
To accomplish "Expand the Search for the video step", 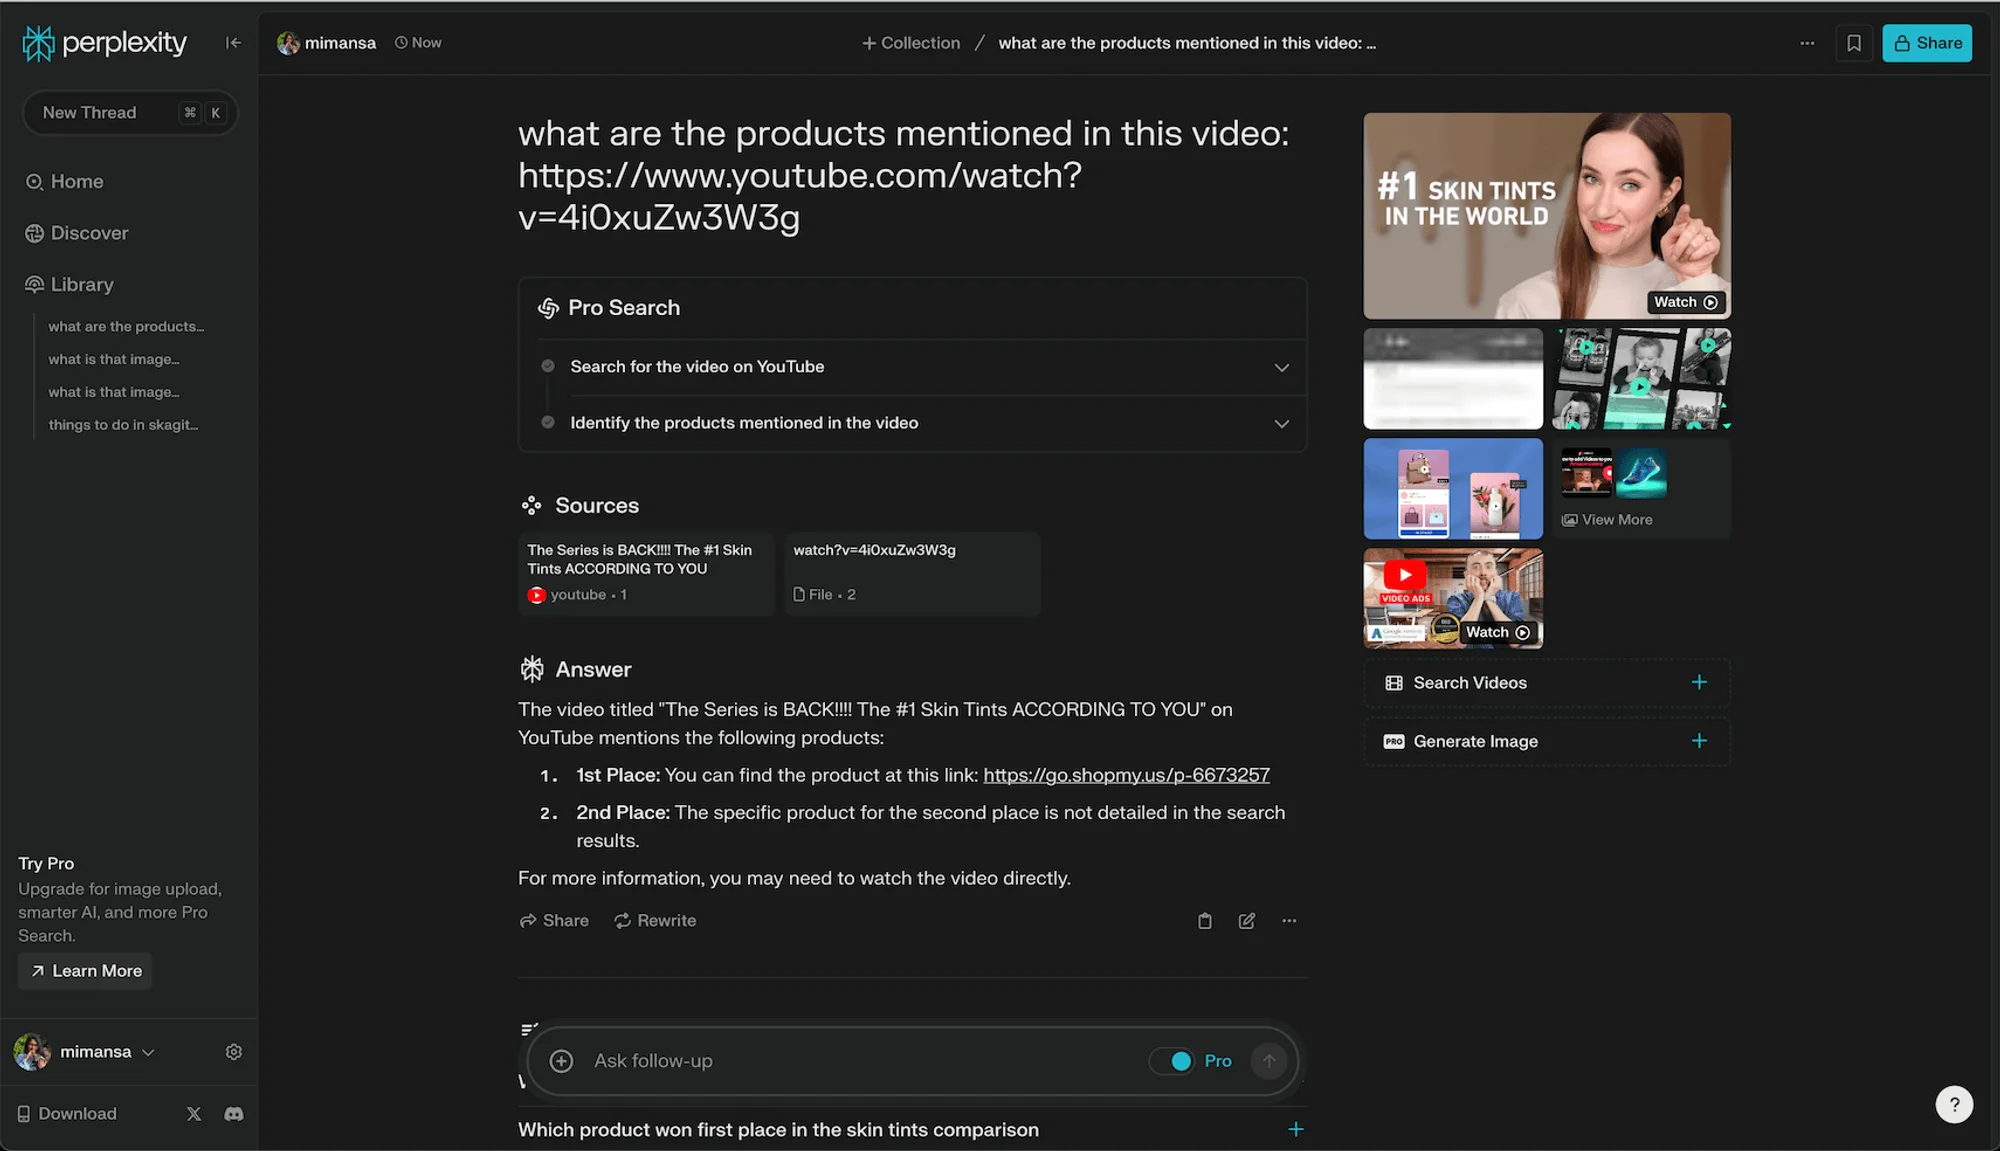I will tap(1281, 367).
